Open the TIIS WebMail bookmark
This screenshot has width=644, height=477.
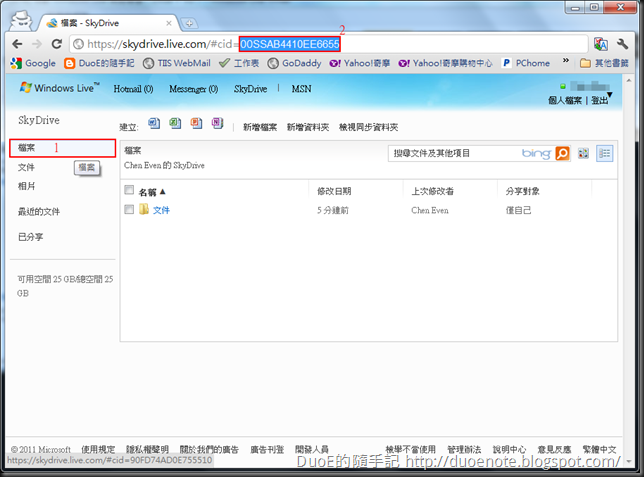coord(177,63)
